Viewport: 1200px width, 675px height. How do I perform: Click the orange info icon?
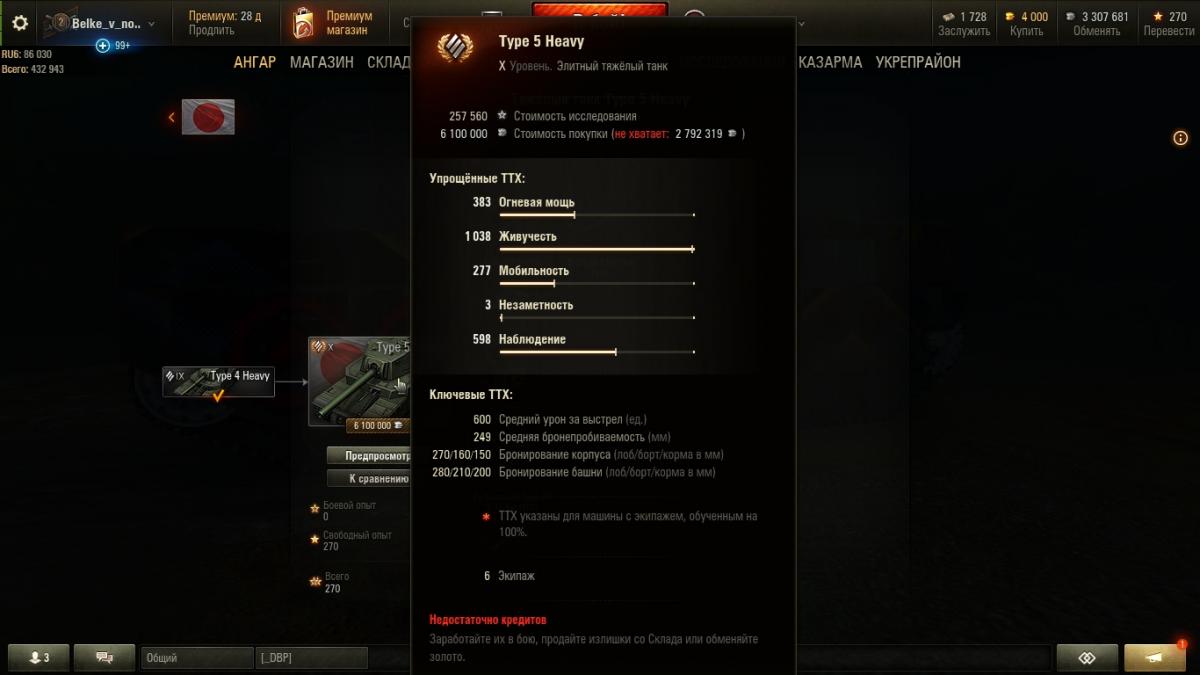click(x=1180, y=139)
